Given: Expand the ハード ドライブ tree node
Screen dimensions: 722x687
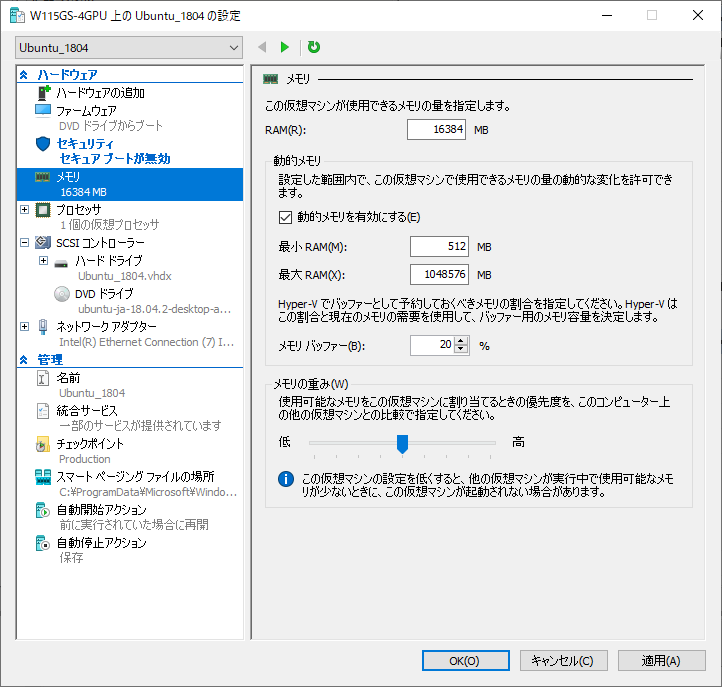Looking at the screenshot, I should (43, 261).
